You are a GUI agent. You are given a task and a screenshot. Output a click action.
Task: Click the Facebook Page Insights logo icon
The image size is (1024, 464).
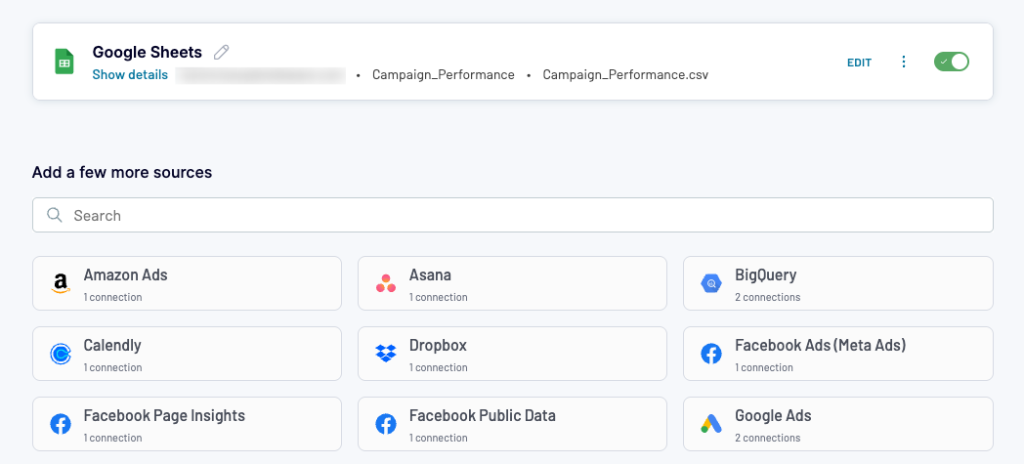click(x=60, y=424)
